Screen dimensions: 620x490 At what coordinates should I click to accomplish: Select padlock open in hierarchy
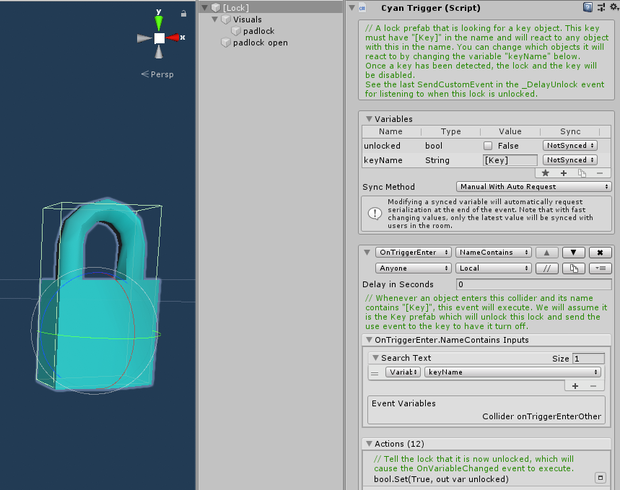pyautogui.click(x=260, y=43)
